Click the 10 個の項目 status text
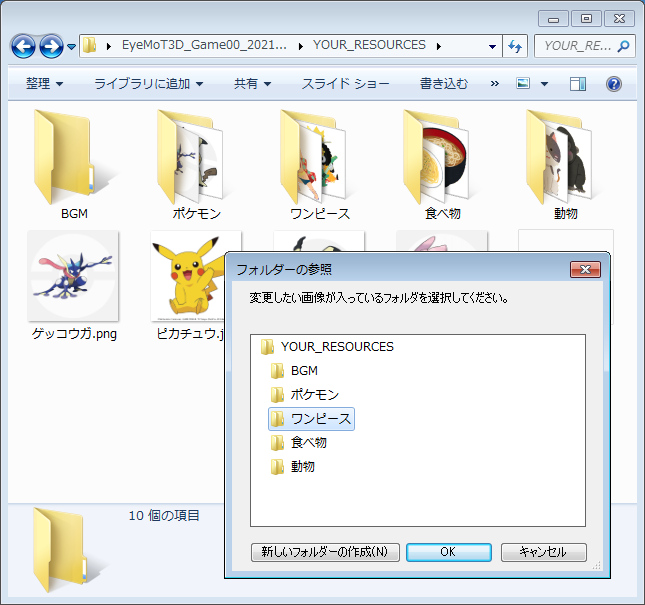 coord(164,515)
